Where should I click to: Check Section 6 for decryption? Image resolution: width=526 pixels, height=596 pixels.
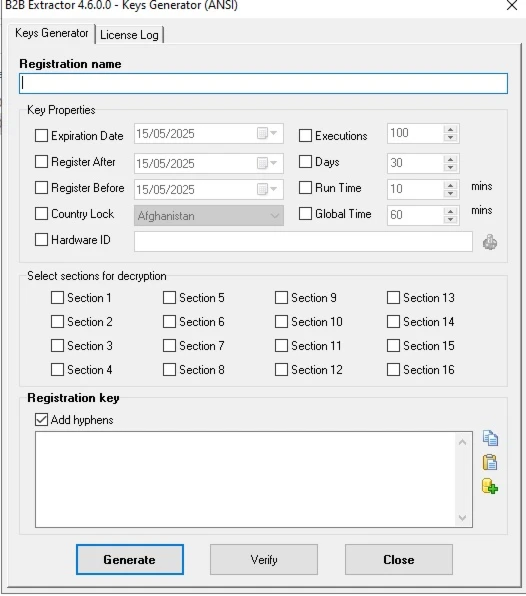click(x=169, y=322)
